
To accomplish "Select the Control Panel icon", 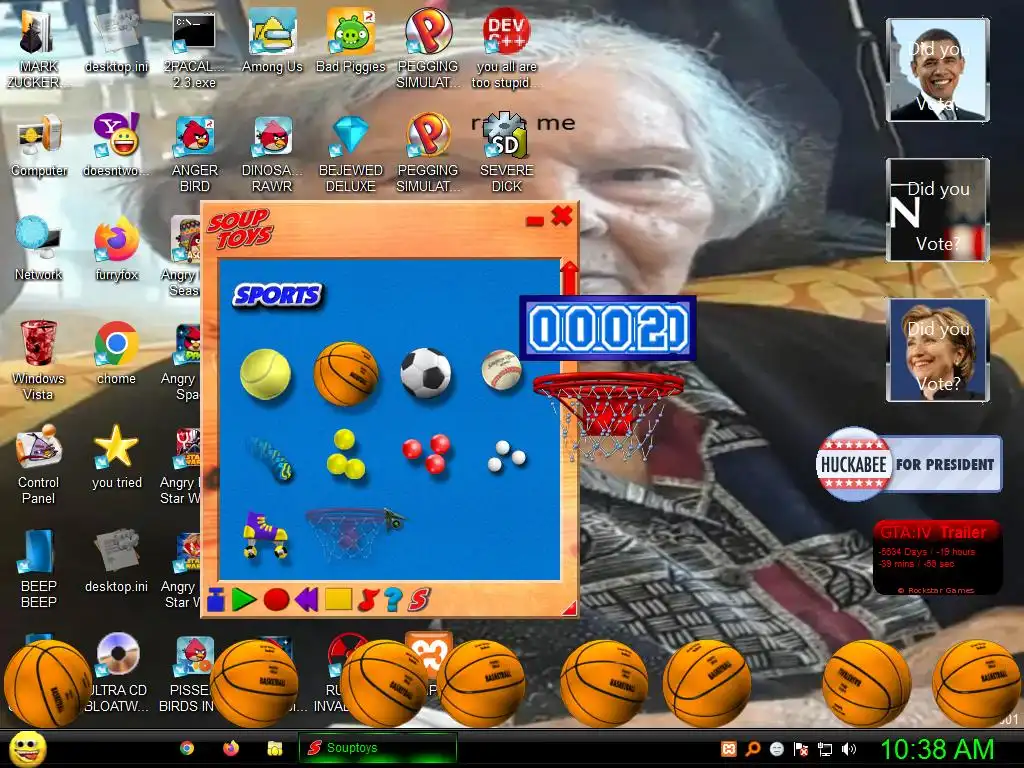I will click(39, 464).
